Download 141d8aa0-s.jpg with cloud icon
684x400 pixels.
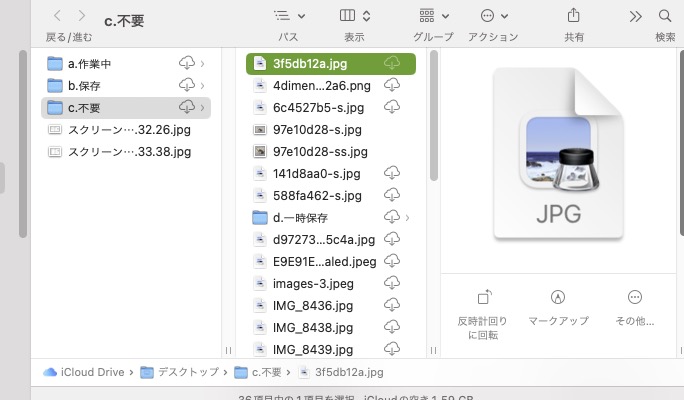[392, 173]
